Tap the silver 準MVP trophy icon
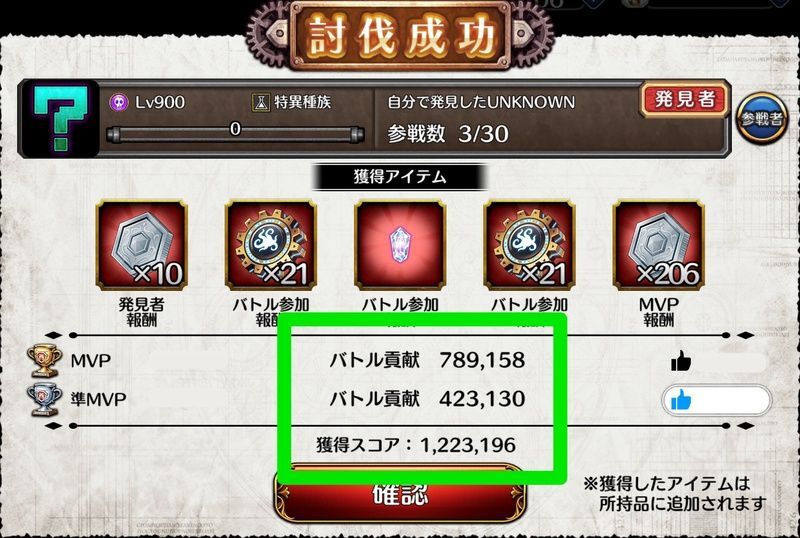 44,400
